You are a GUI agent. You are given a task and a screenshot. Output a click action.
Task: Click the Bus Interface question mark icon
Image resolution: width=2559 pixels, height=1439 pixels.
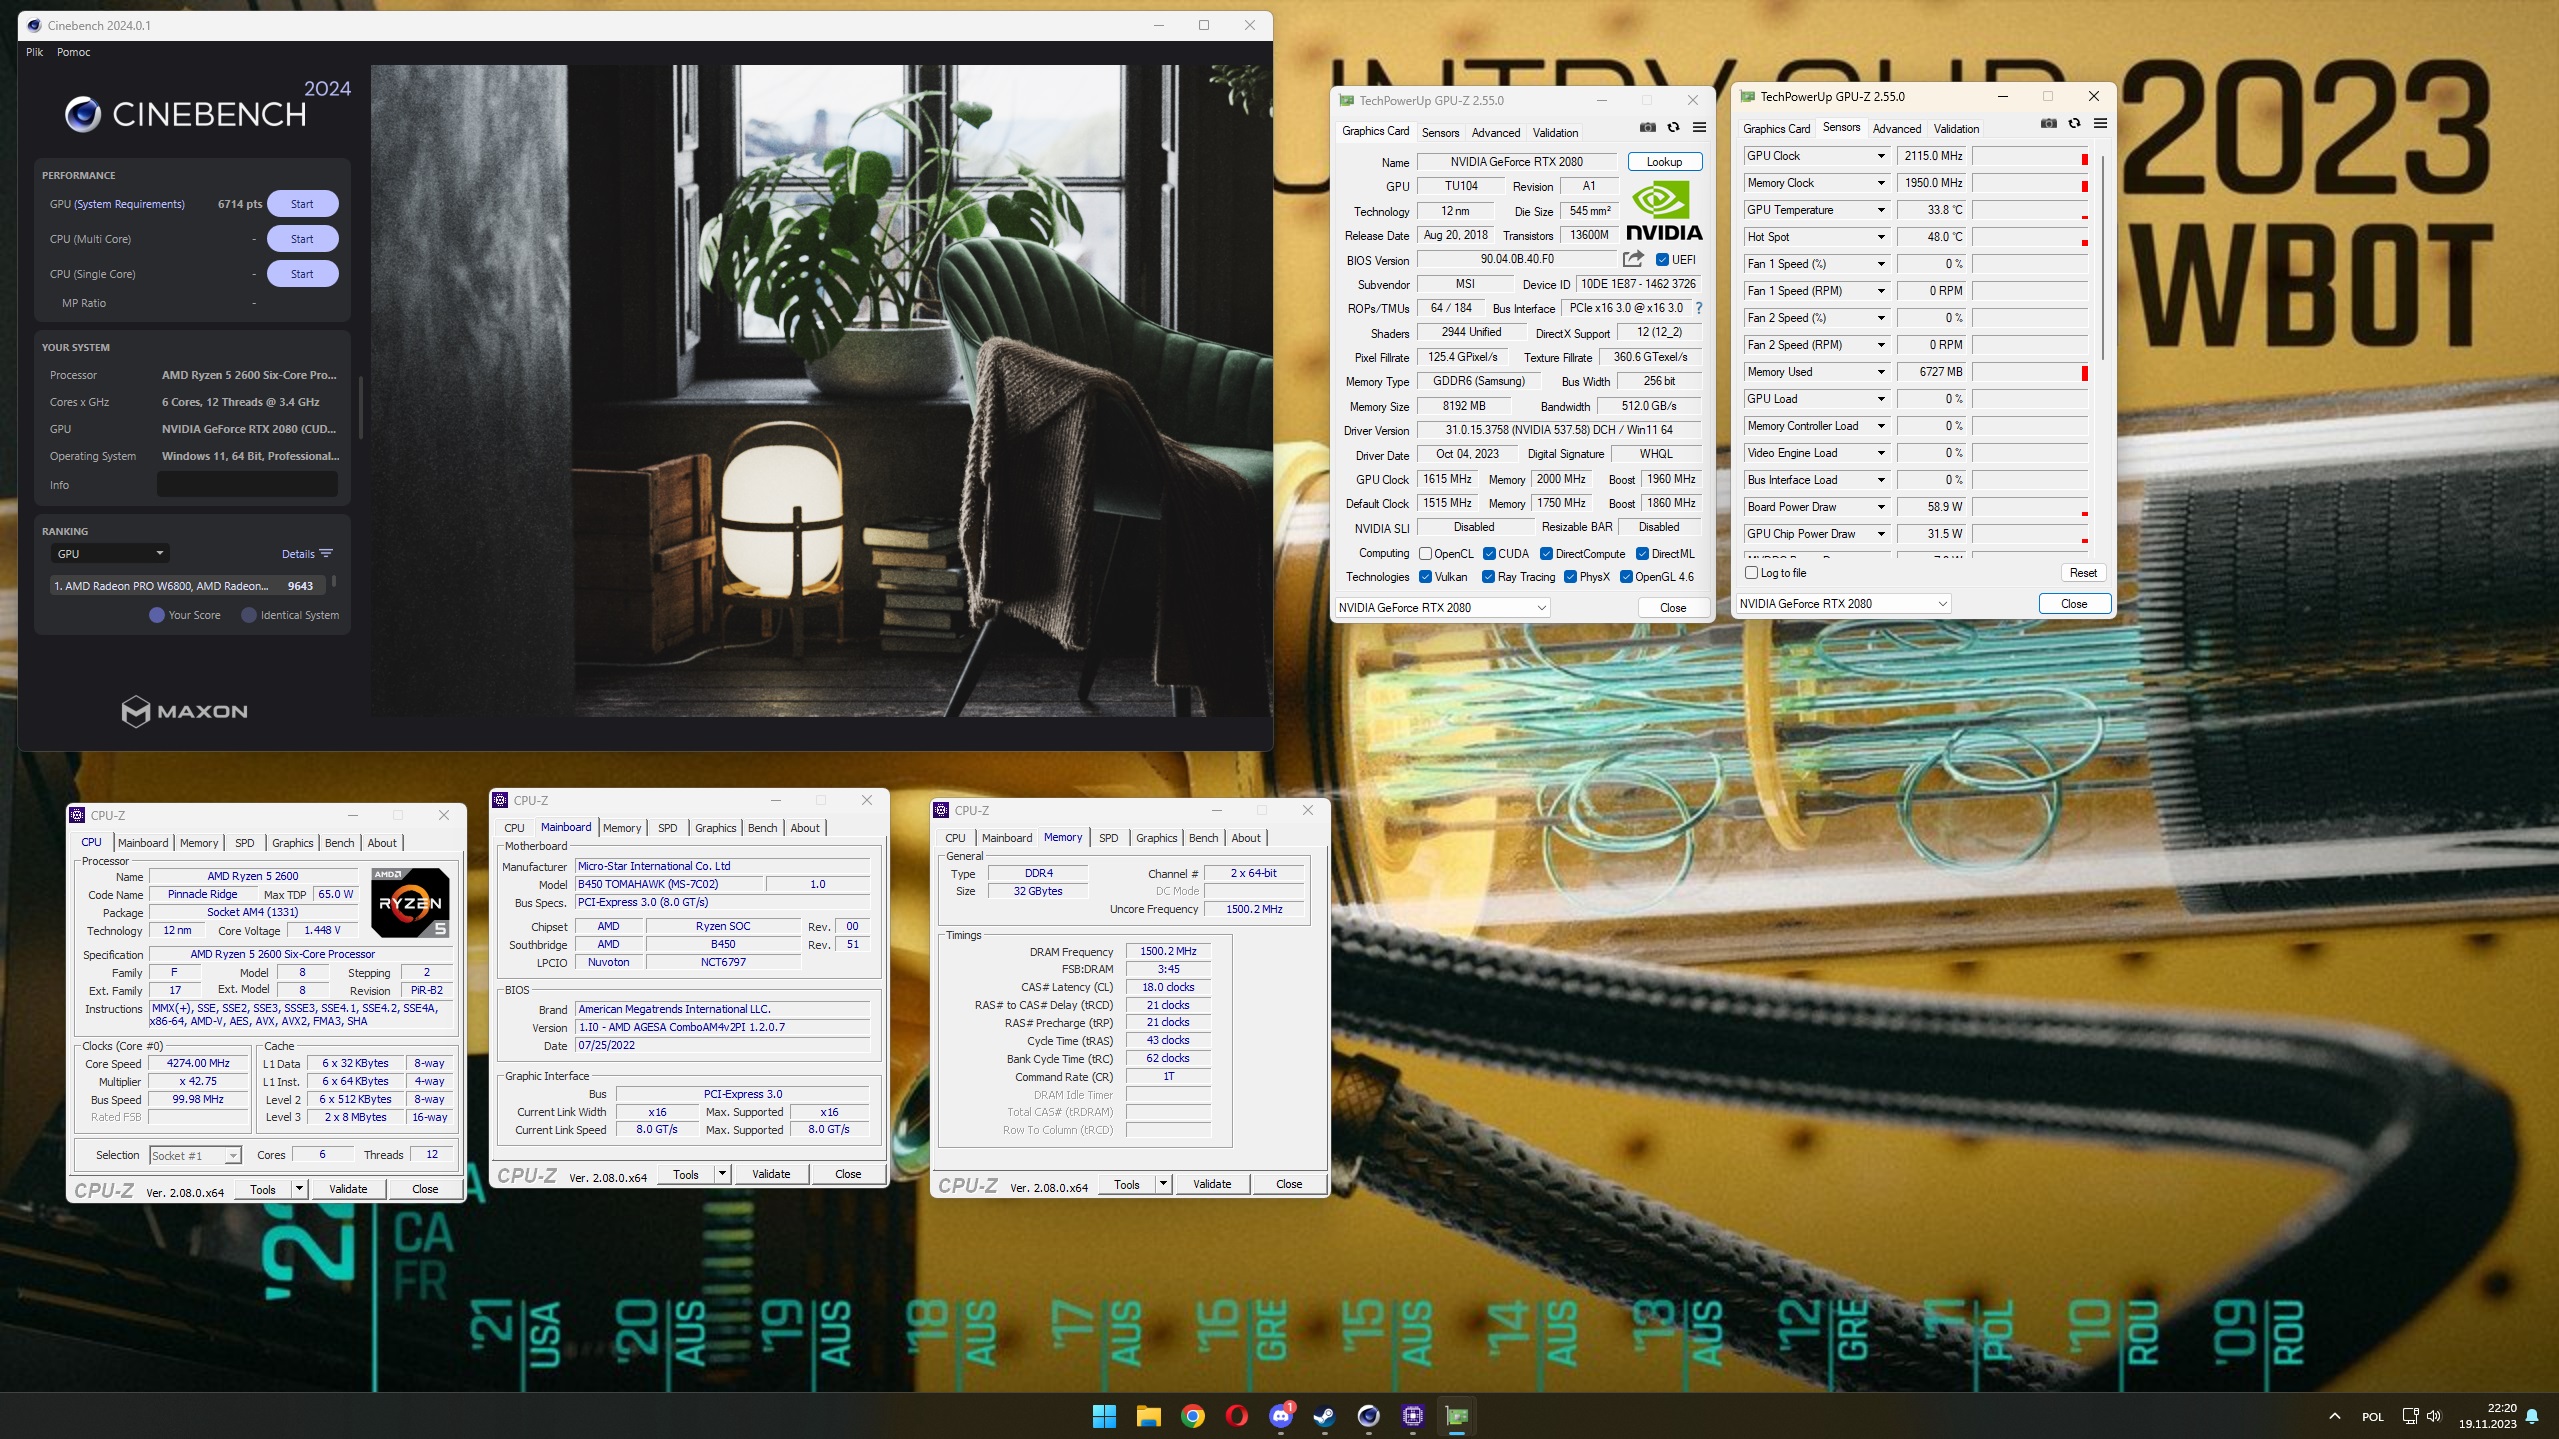1698,308
